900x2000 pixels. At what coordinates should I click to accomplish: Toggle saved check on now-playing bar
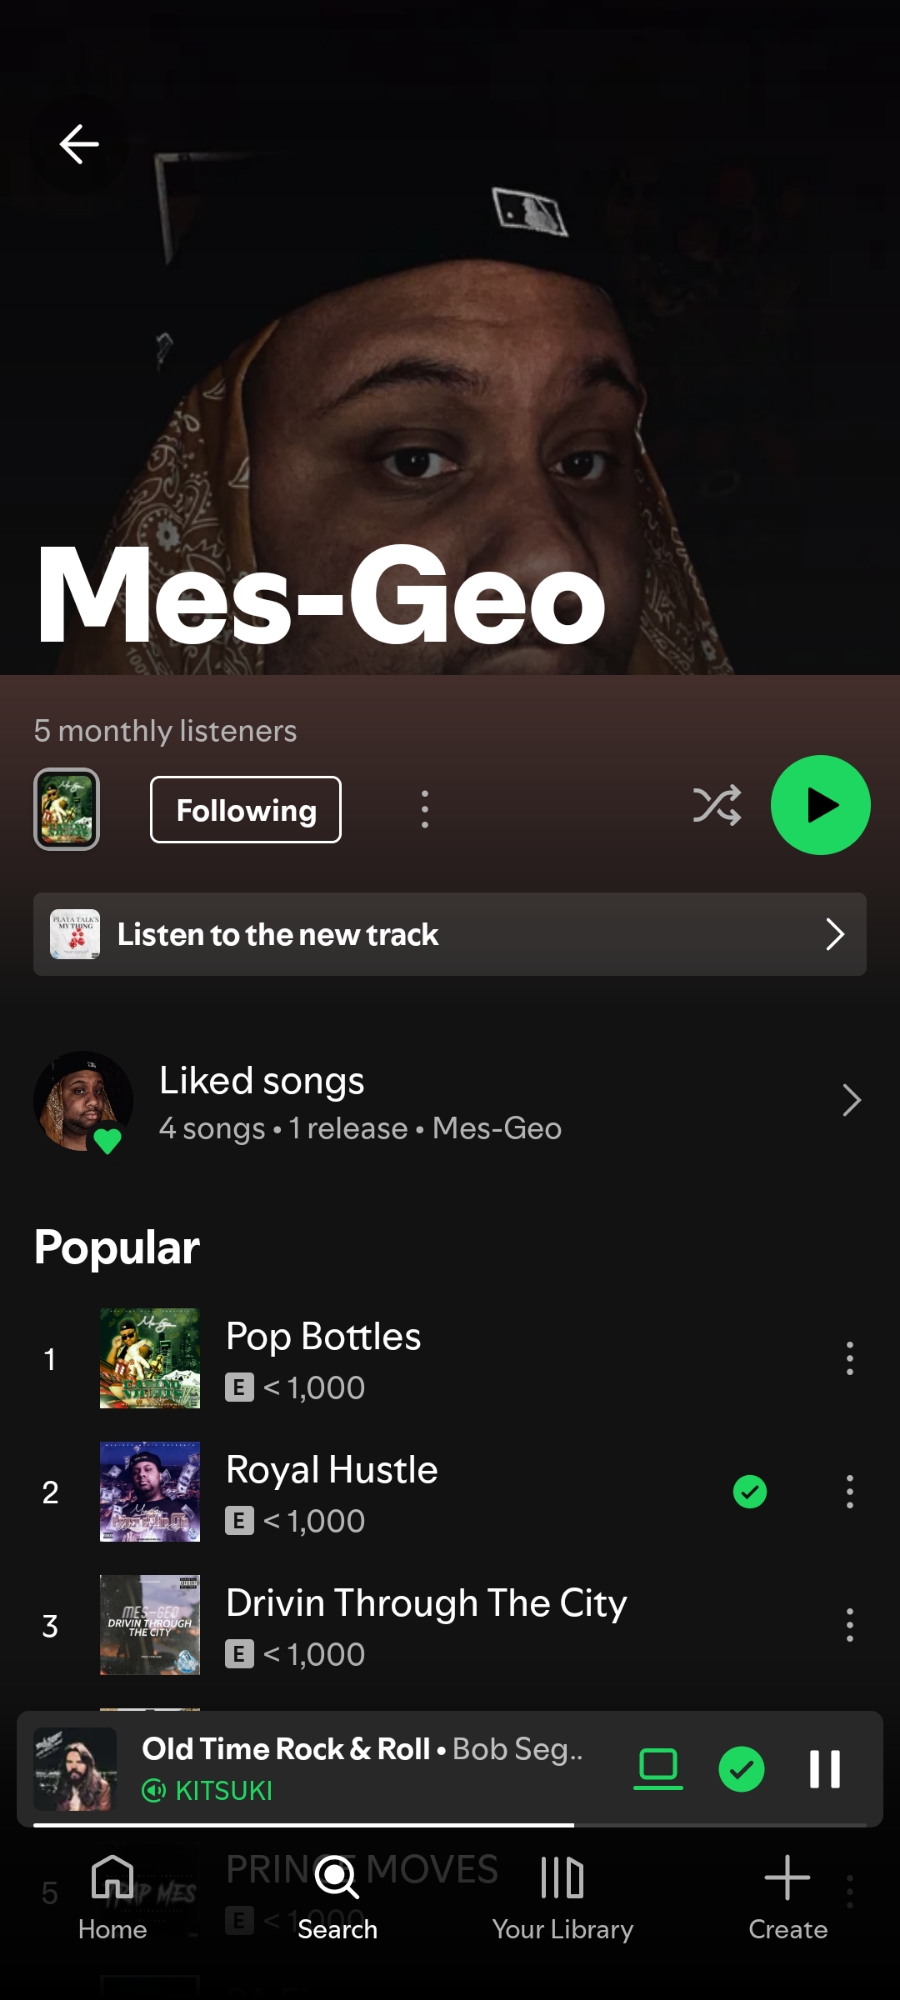tap(742, 1769)
